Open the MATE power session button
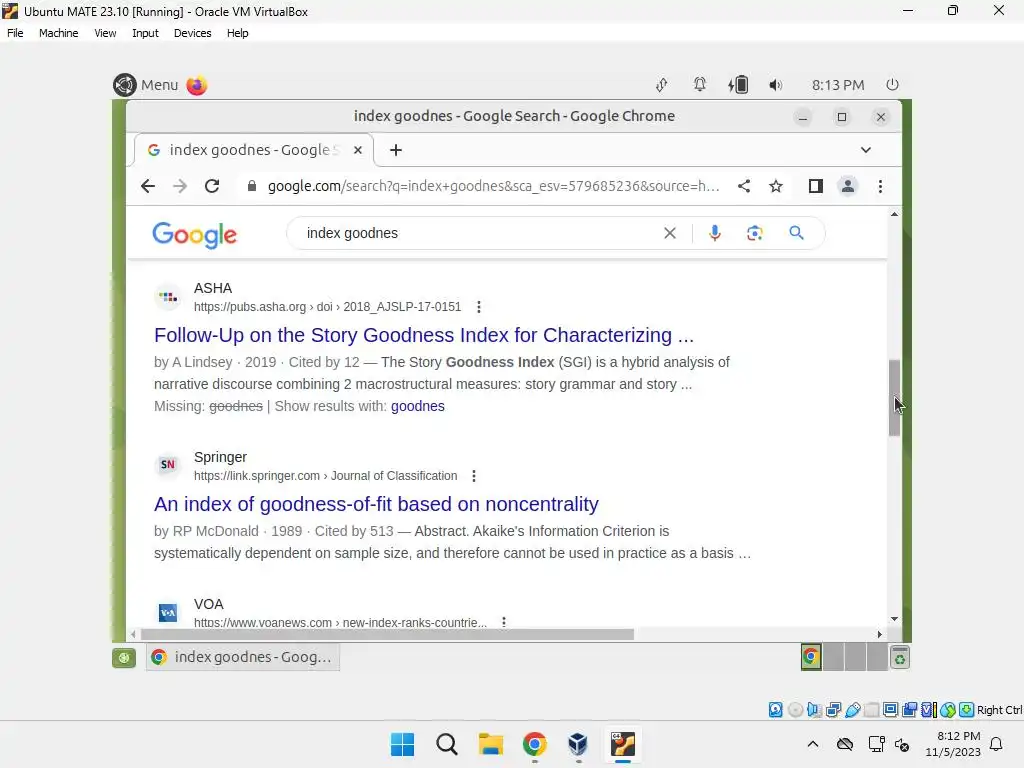The width and height of the screenshot is (1024, 768). (893, 85)
